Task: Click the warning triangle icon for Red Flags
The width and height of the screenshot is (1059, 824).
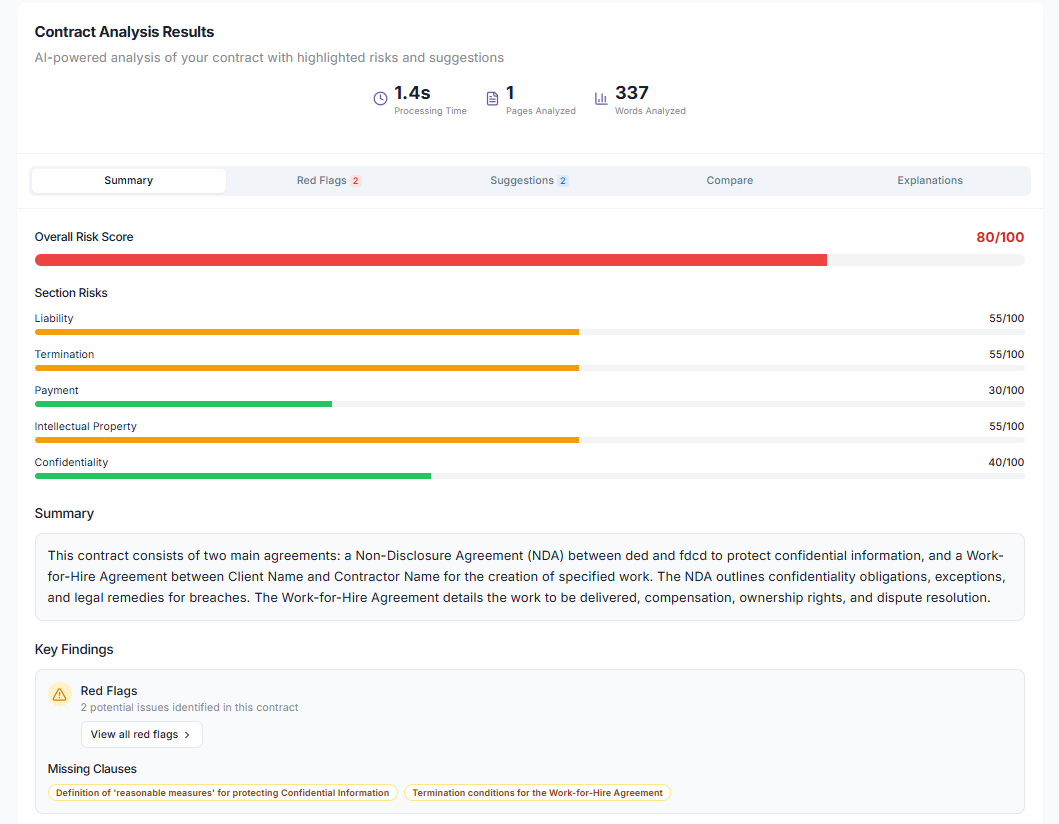Action: pyautogui.click(x=60, y=694)
